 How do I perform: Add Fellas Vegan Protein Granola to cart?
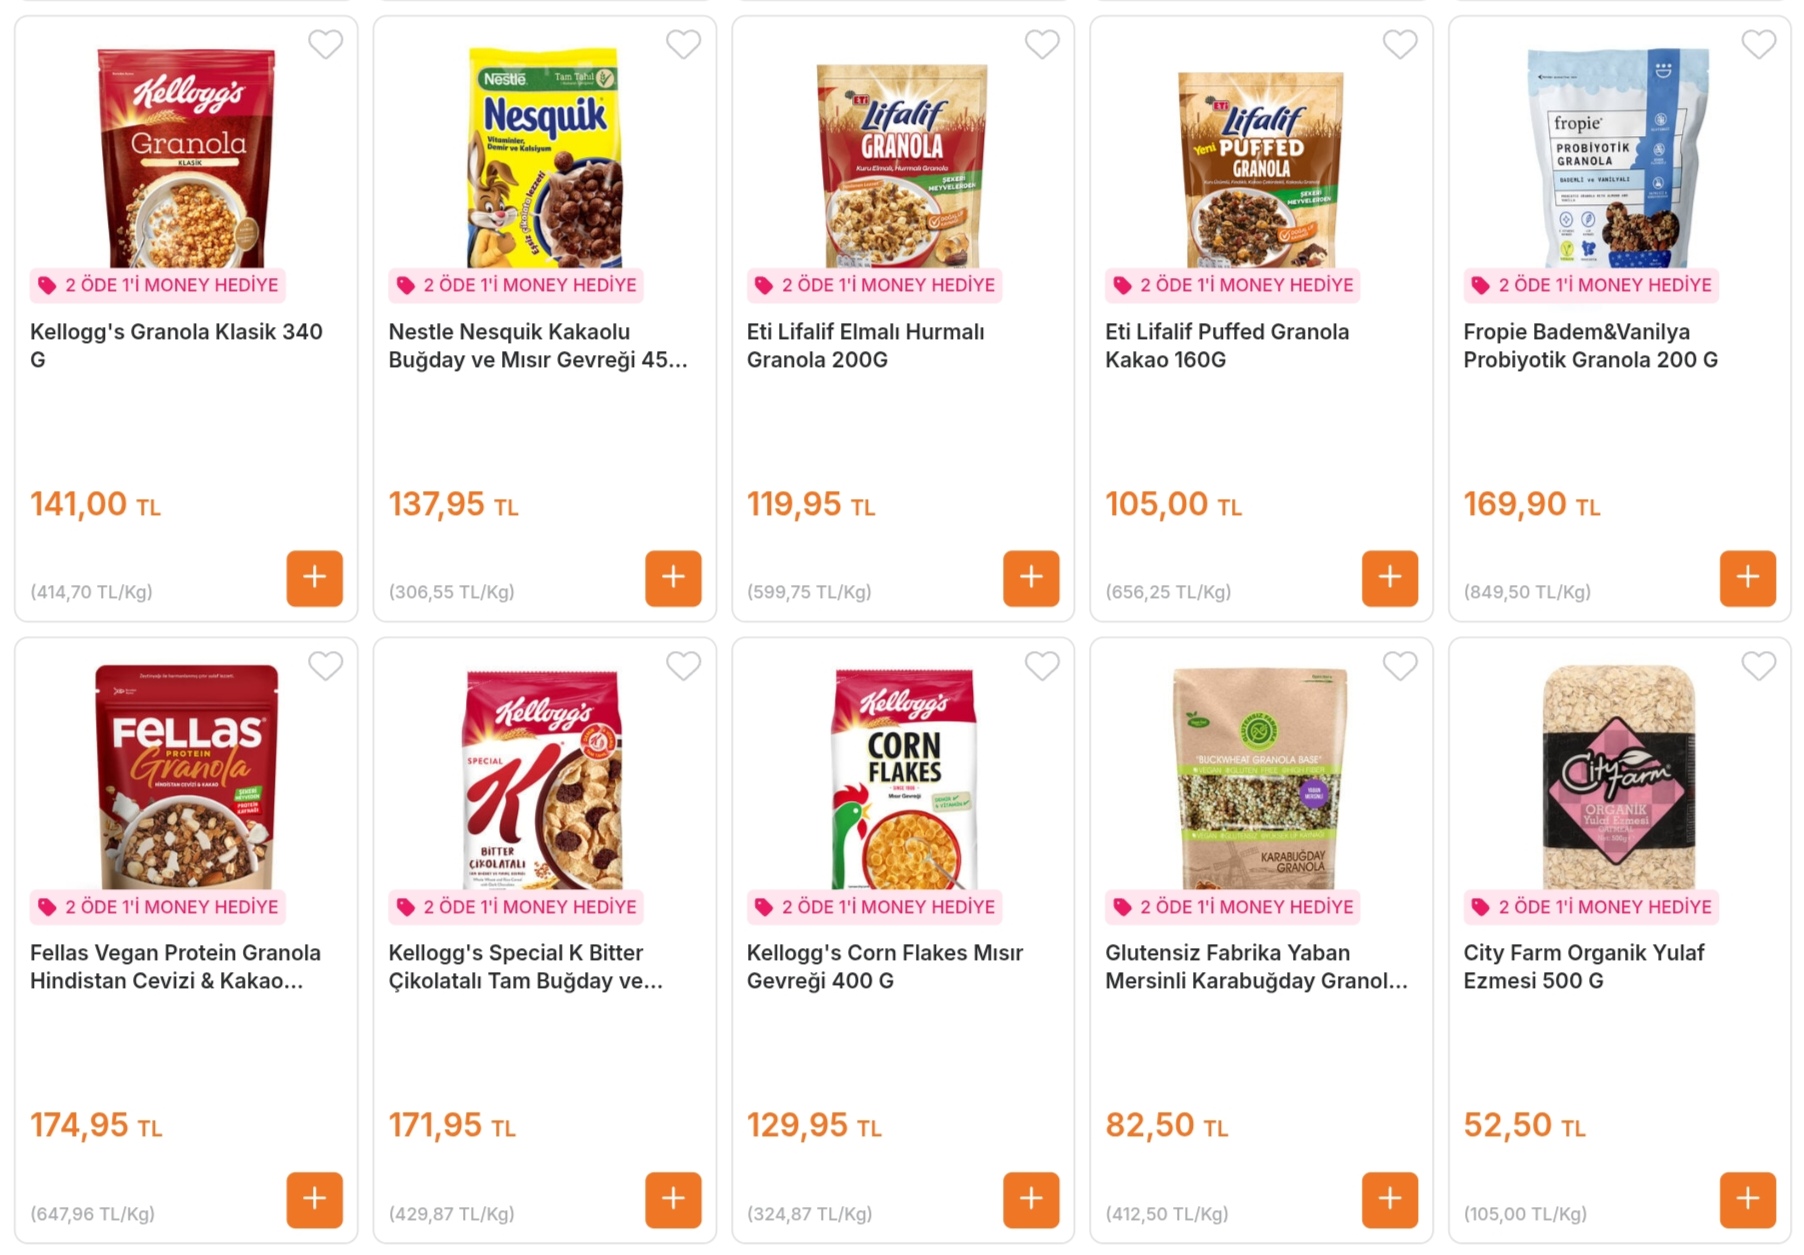(314, 1199)
